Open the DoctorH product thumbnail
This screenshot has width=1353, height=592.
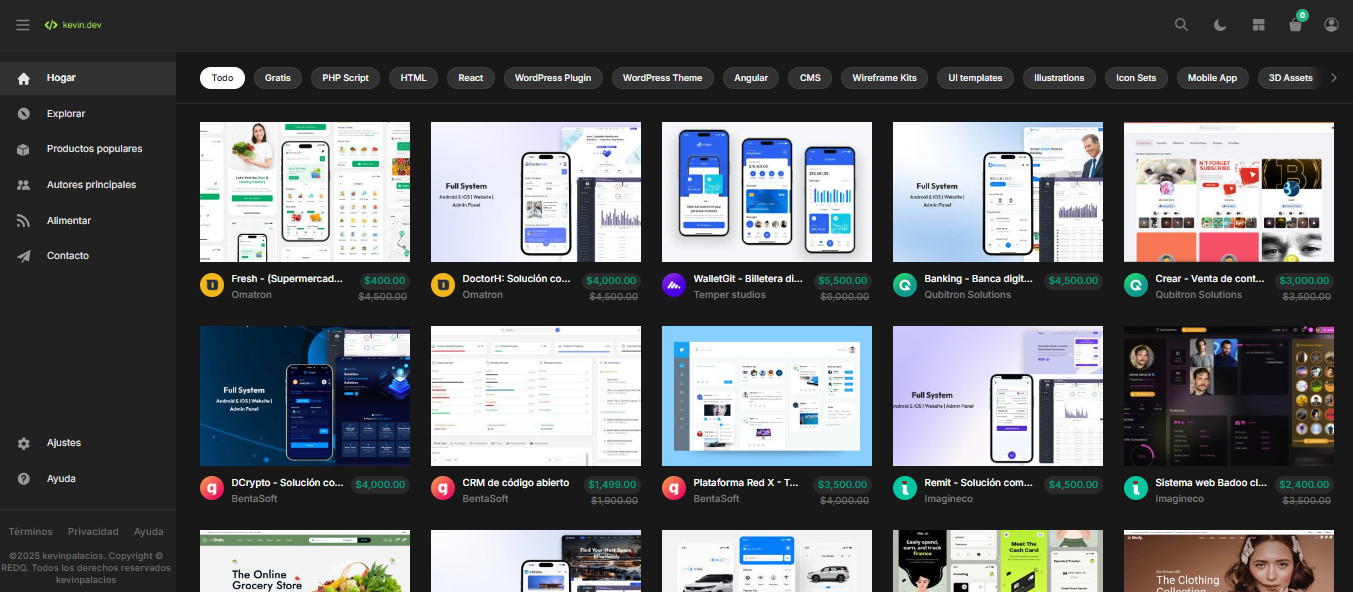536,192
